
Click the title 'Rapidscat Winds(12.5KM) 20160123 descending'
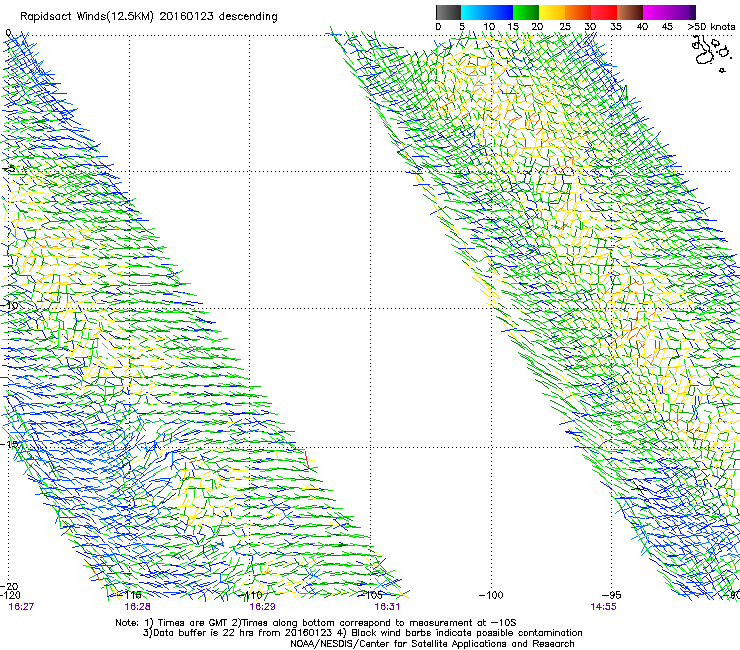pos(149,17)
